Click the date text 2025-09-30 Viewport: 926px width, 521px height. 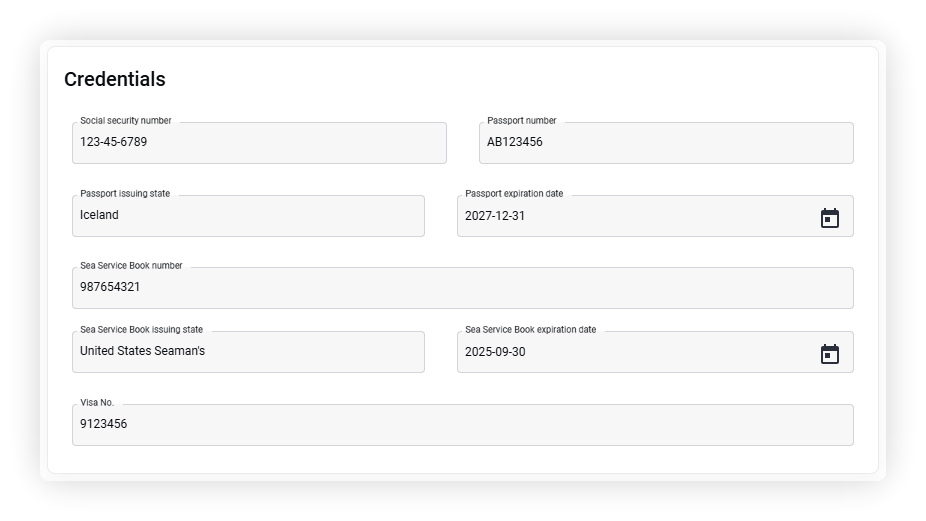(495, 351)
